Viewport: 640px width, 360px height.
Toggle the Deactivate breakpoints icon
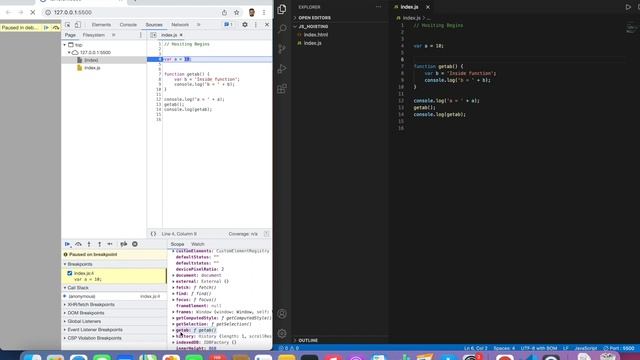click(x=124, y=244)
